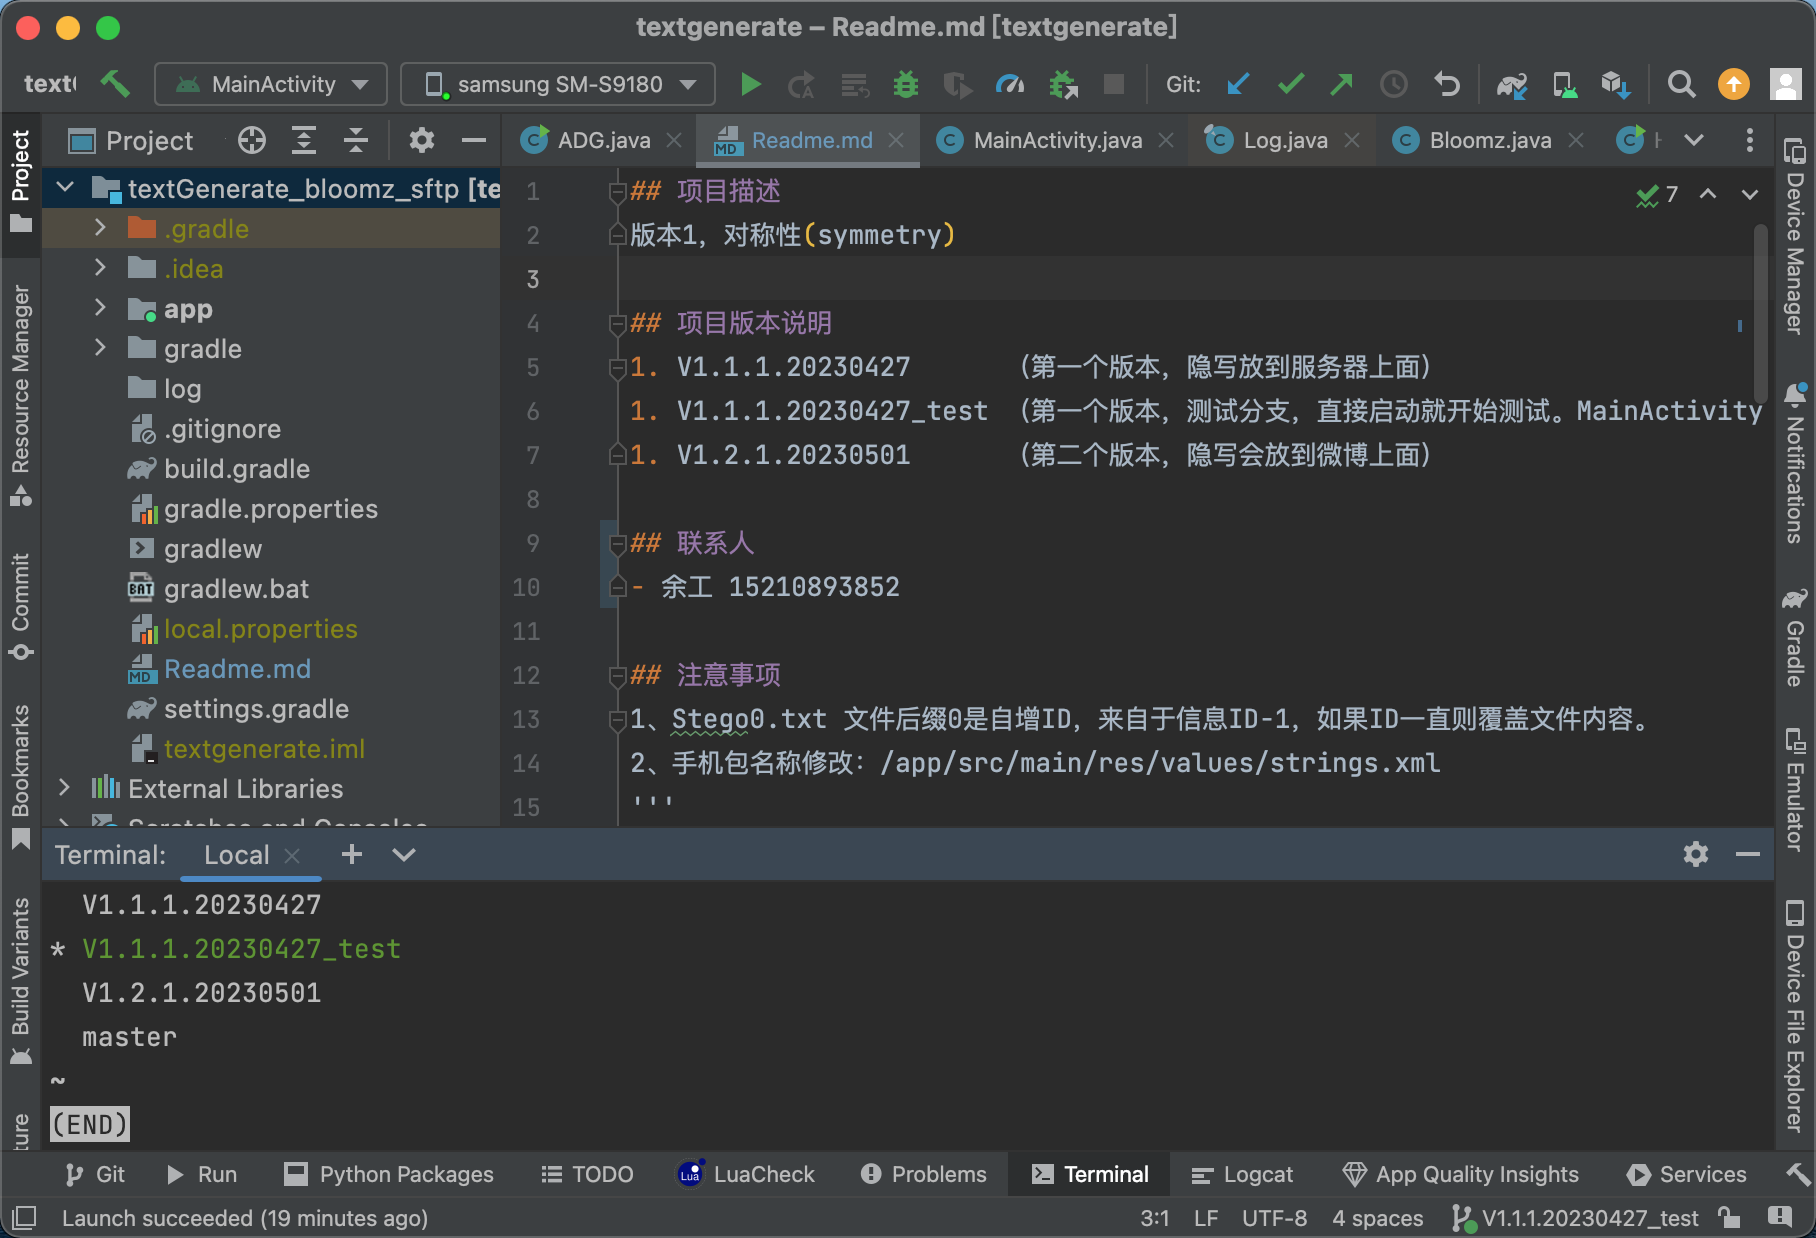
Task: Expand the gradle folder
Action: point(100,348)
